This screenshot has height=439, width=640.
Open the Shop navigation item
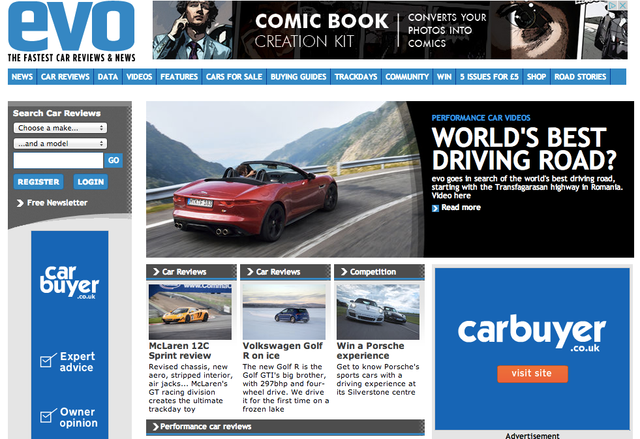click(x=536, y=77)
